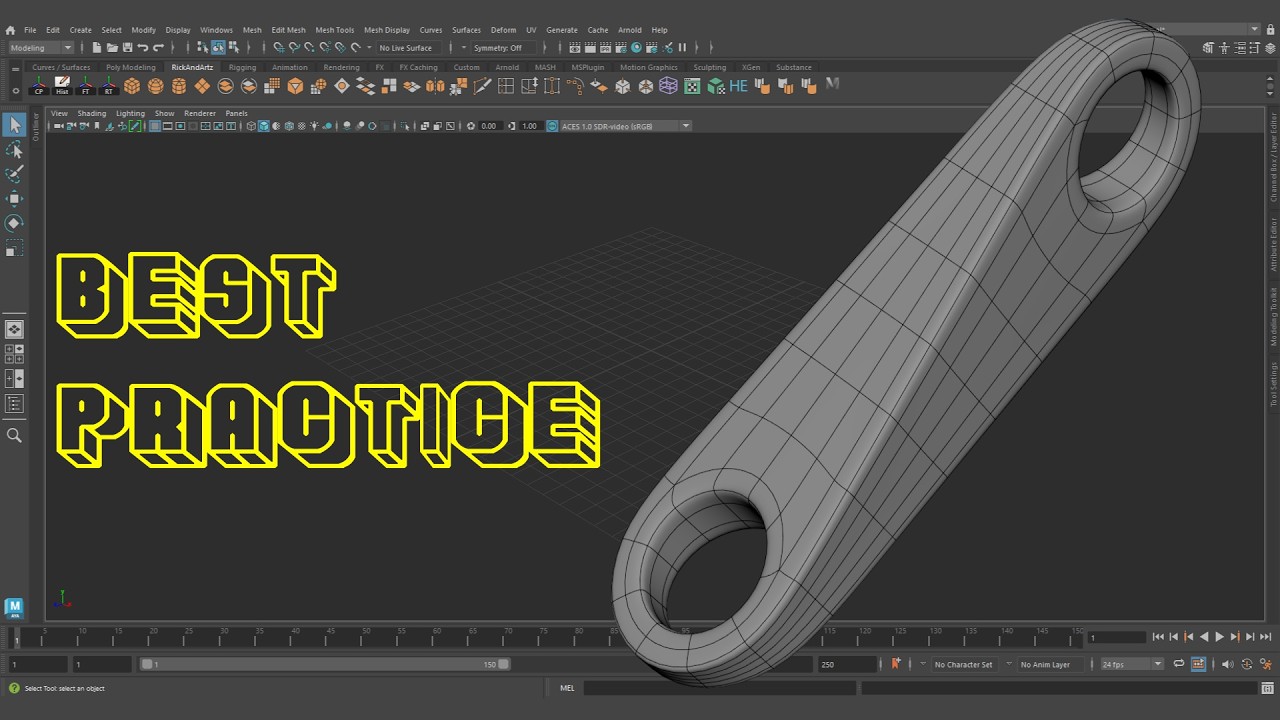Redo action via status line arrow
Image resolution: width=1280 pixels, height=720 pixels.
(158, 47)
